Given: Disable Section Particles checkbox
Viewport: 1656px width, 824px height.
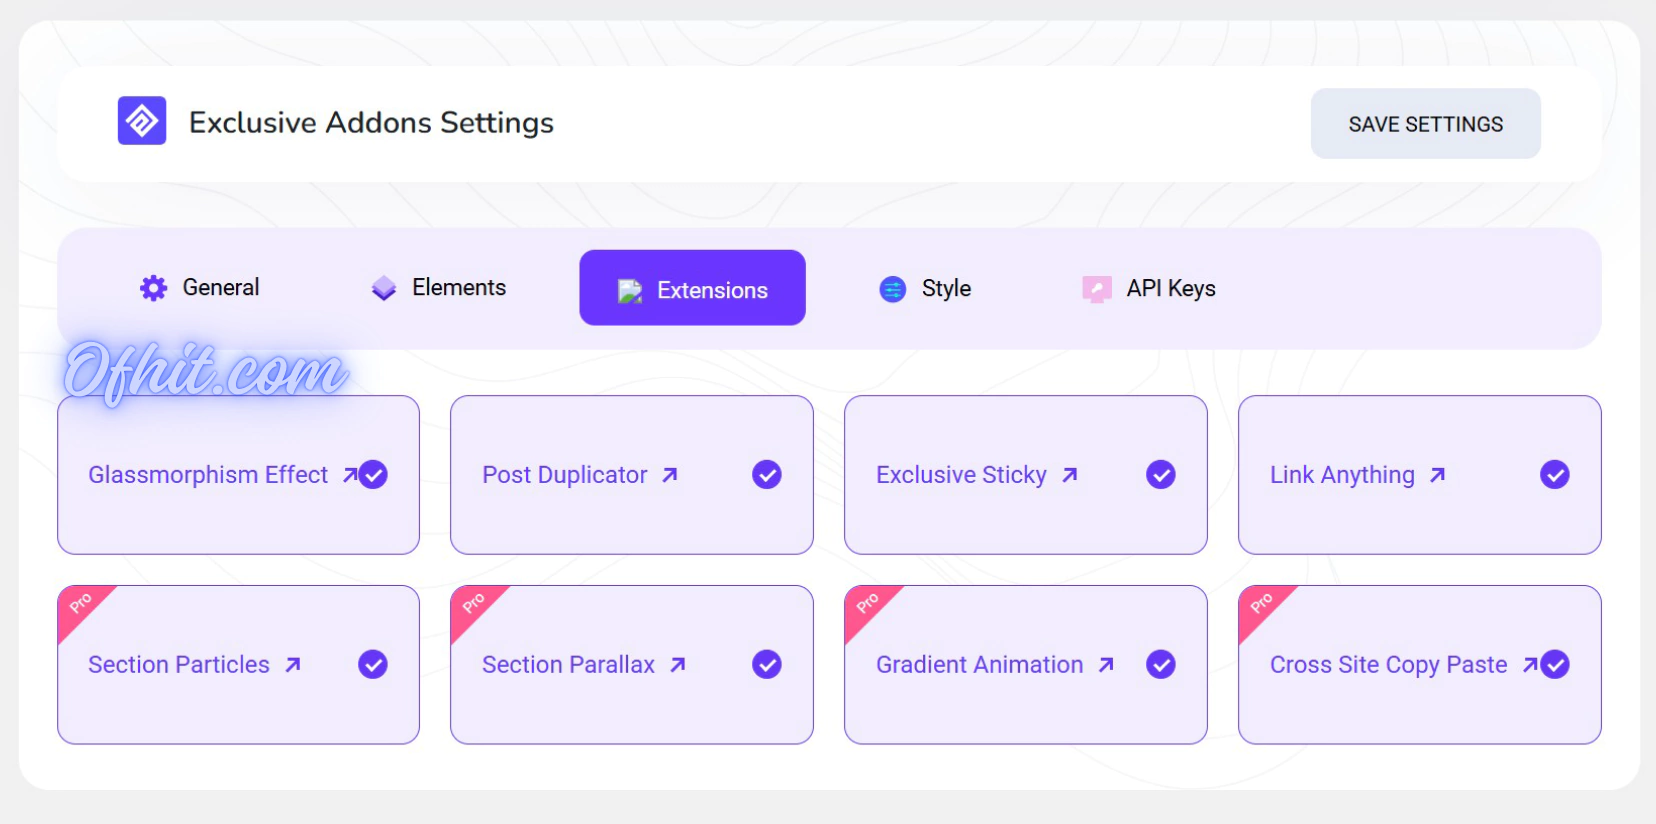Looking at the screenshot, I should click(373, 664).
